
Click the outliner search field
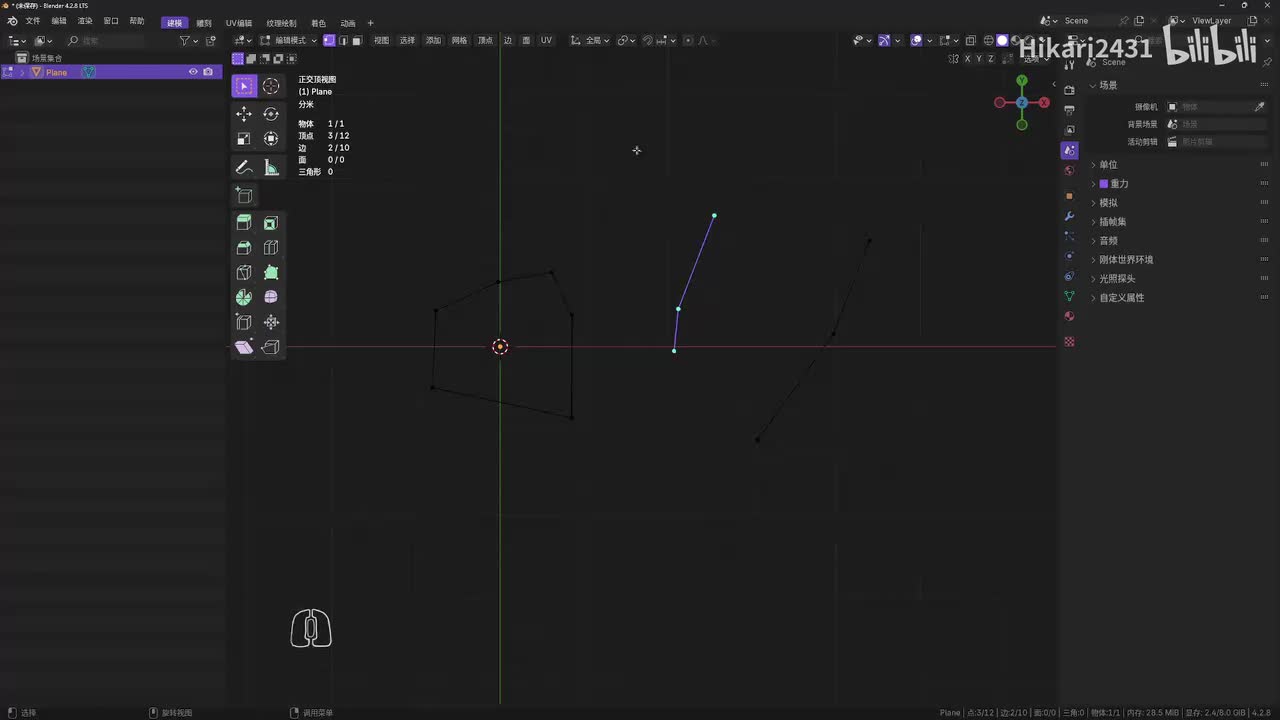pos(105,40)
